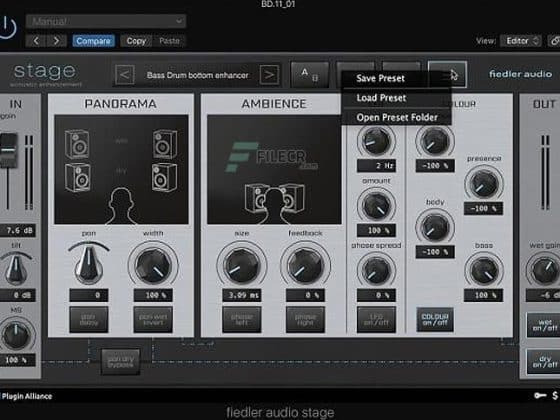
Task: Click the width knob
Action: 153,266
